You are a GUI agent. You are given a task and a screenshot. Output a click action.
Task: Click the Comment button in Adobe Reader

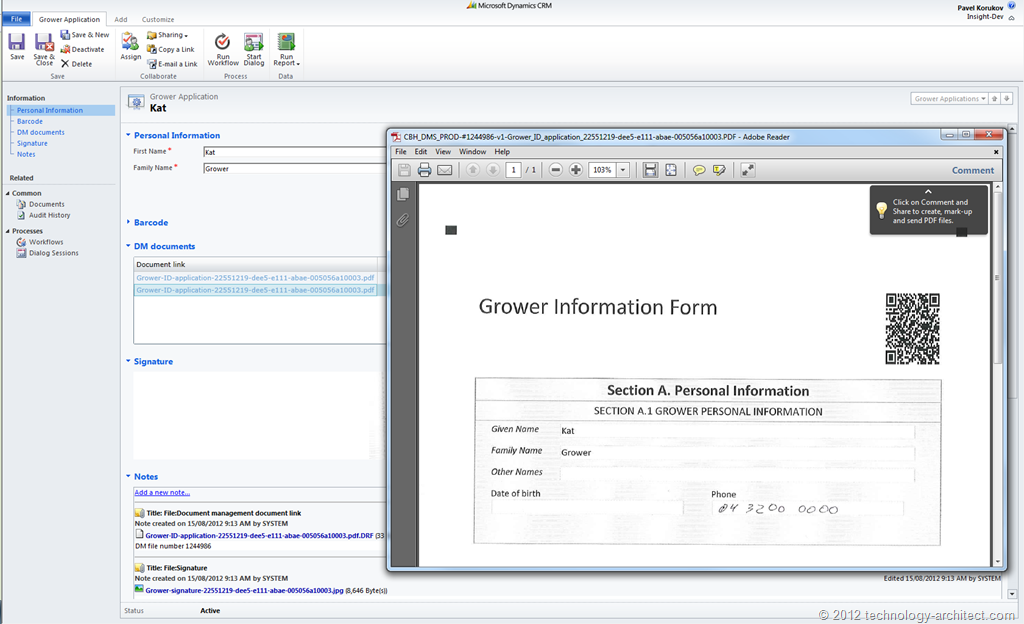[x=971, y=170]
